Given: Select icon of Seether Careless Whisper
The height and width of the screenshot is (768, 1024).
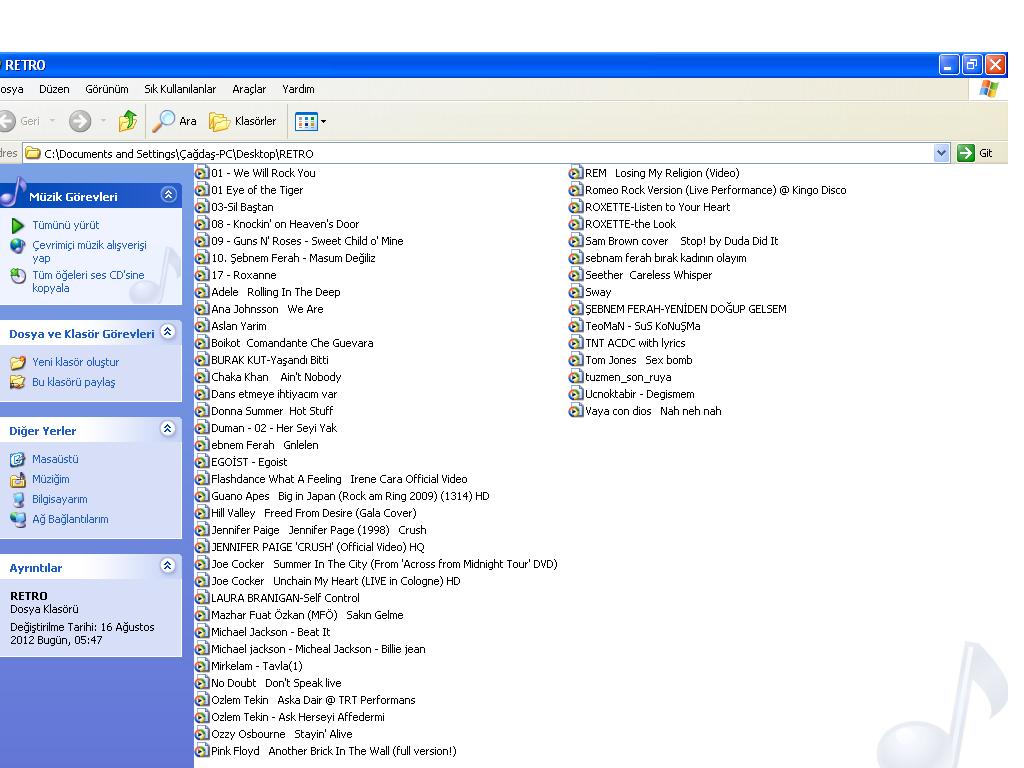Looking at the screenshot, I should (575, 275).
